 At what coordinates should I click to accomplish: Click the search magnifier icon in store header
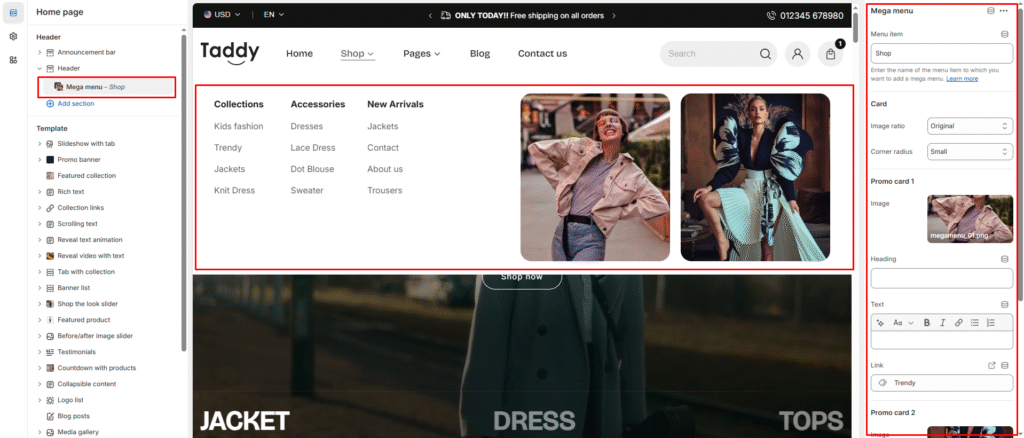[x=765, y=54]
